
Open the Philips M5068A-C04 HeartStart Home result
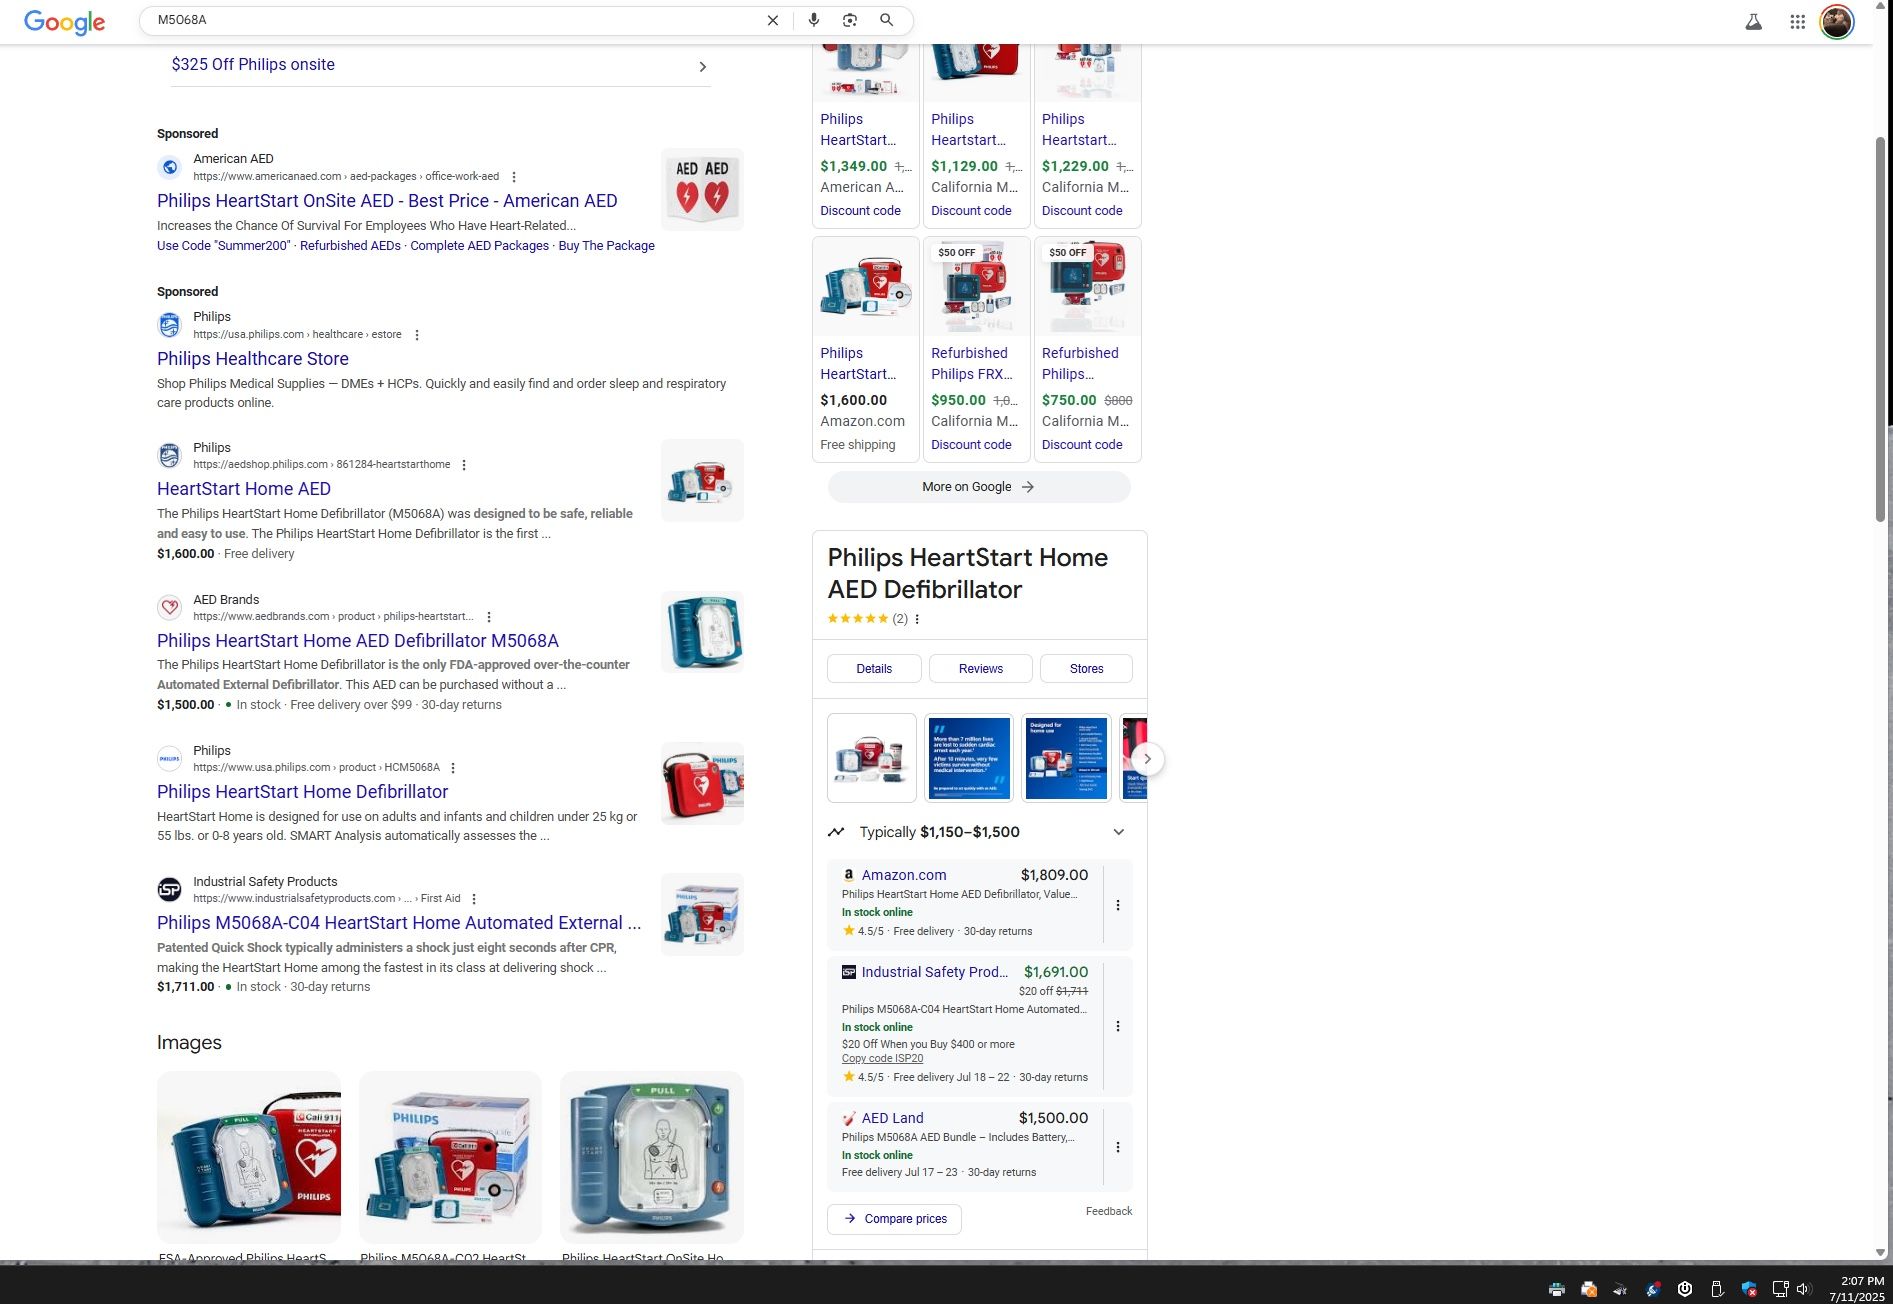(399, 923)
